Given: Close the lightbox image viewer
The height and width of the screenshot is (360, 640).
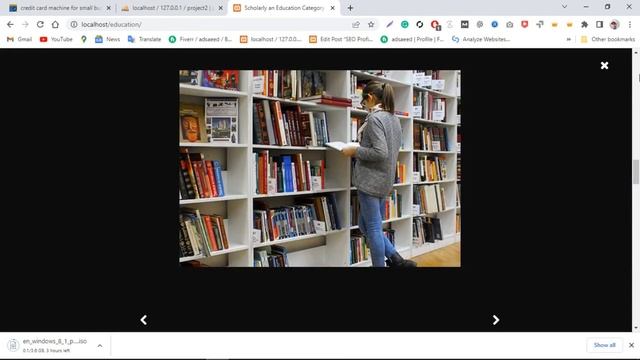Looking at the screenshot, I should click(x=604, y=65).
